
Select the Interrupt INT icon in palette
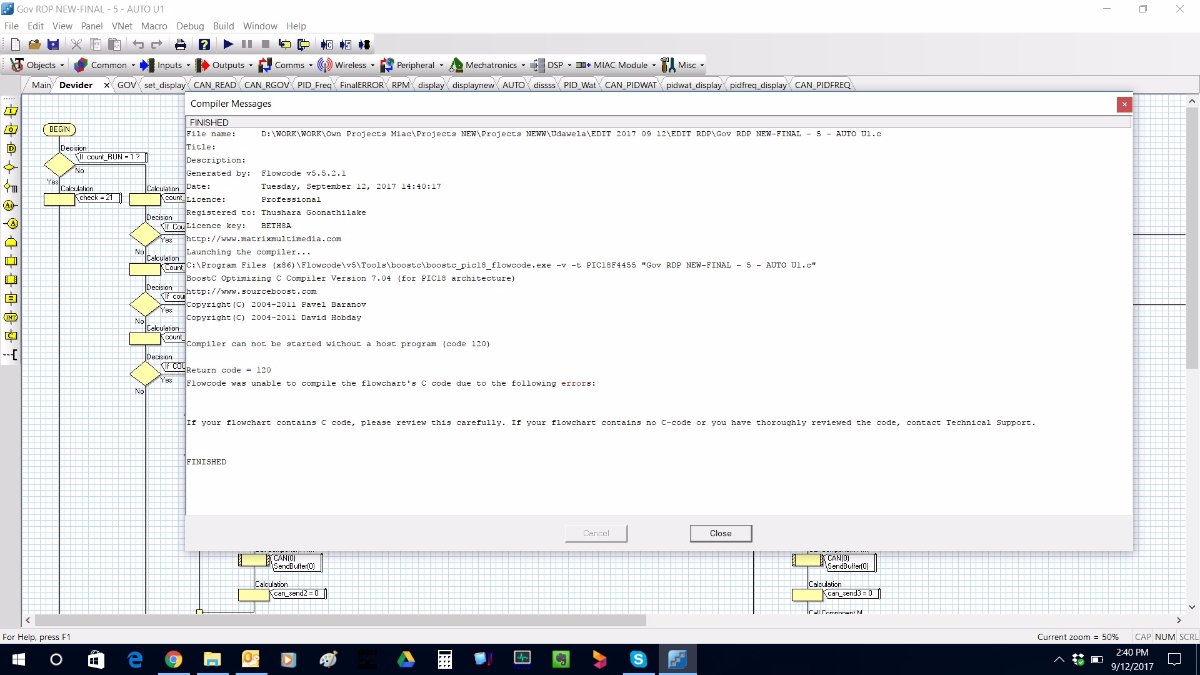11,317
